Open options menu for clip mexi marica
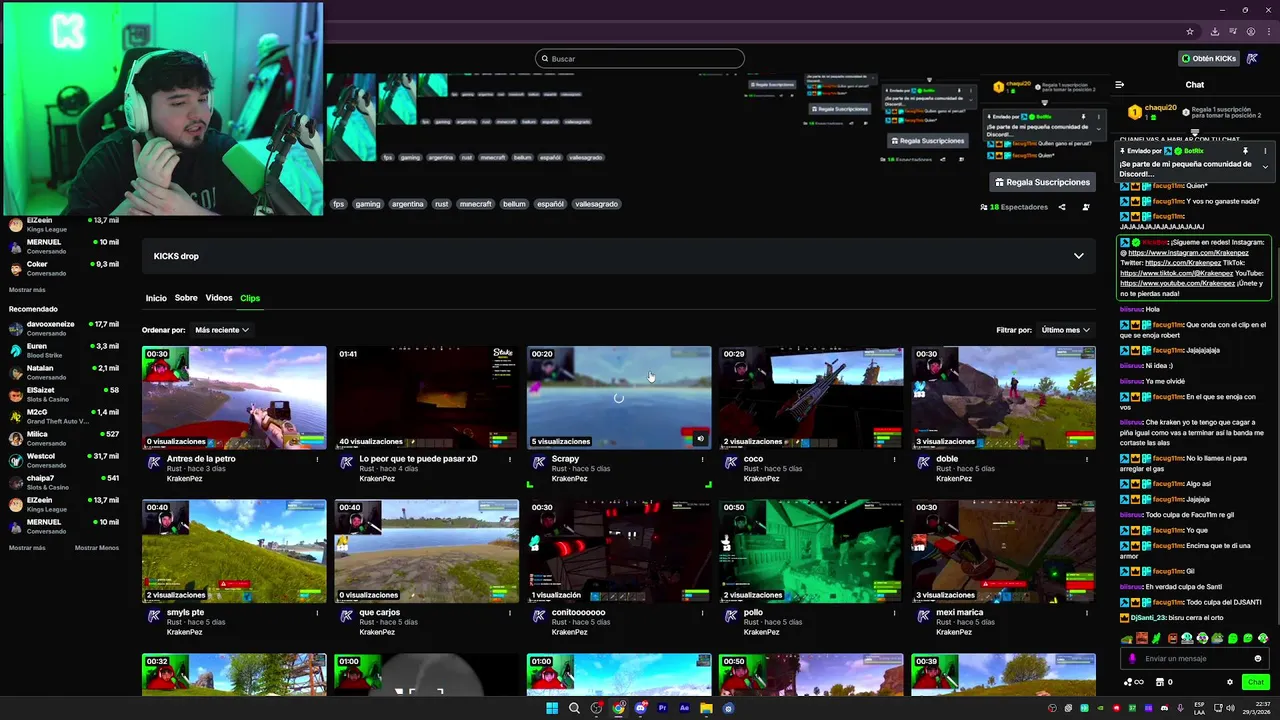The height and width of the screenshot is (720, 1280). tap(1086, 612)
